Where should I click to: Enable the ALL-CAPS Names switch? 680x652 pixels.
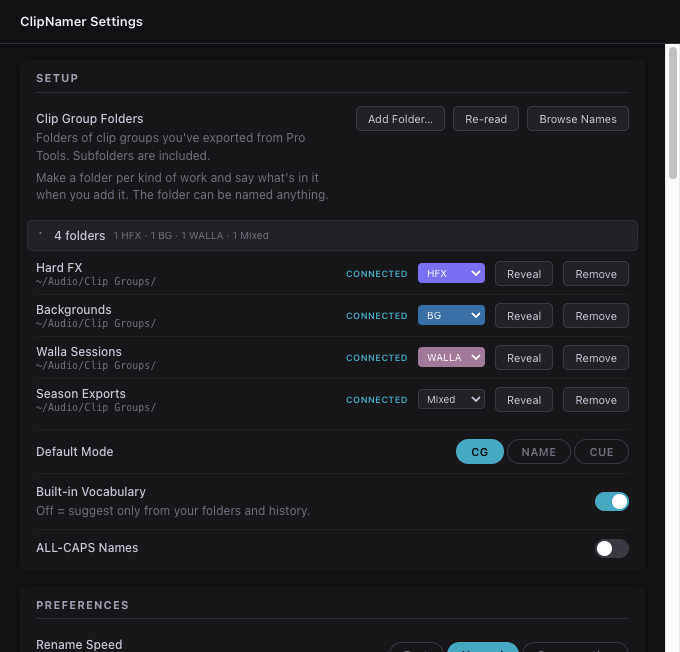pyautogui.click(x=611, y=548)
